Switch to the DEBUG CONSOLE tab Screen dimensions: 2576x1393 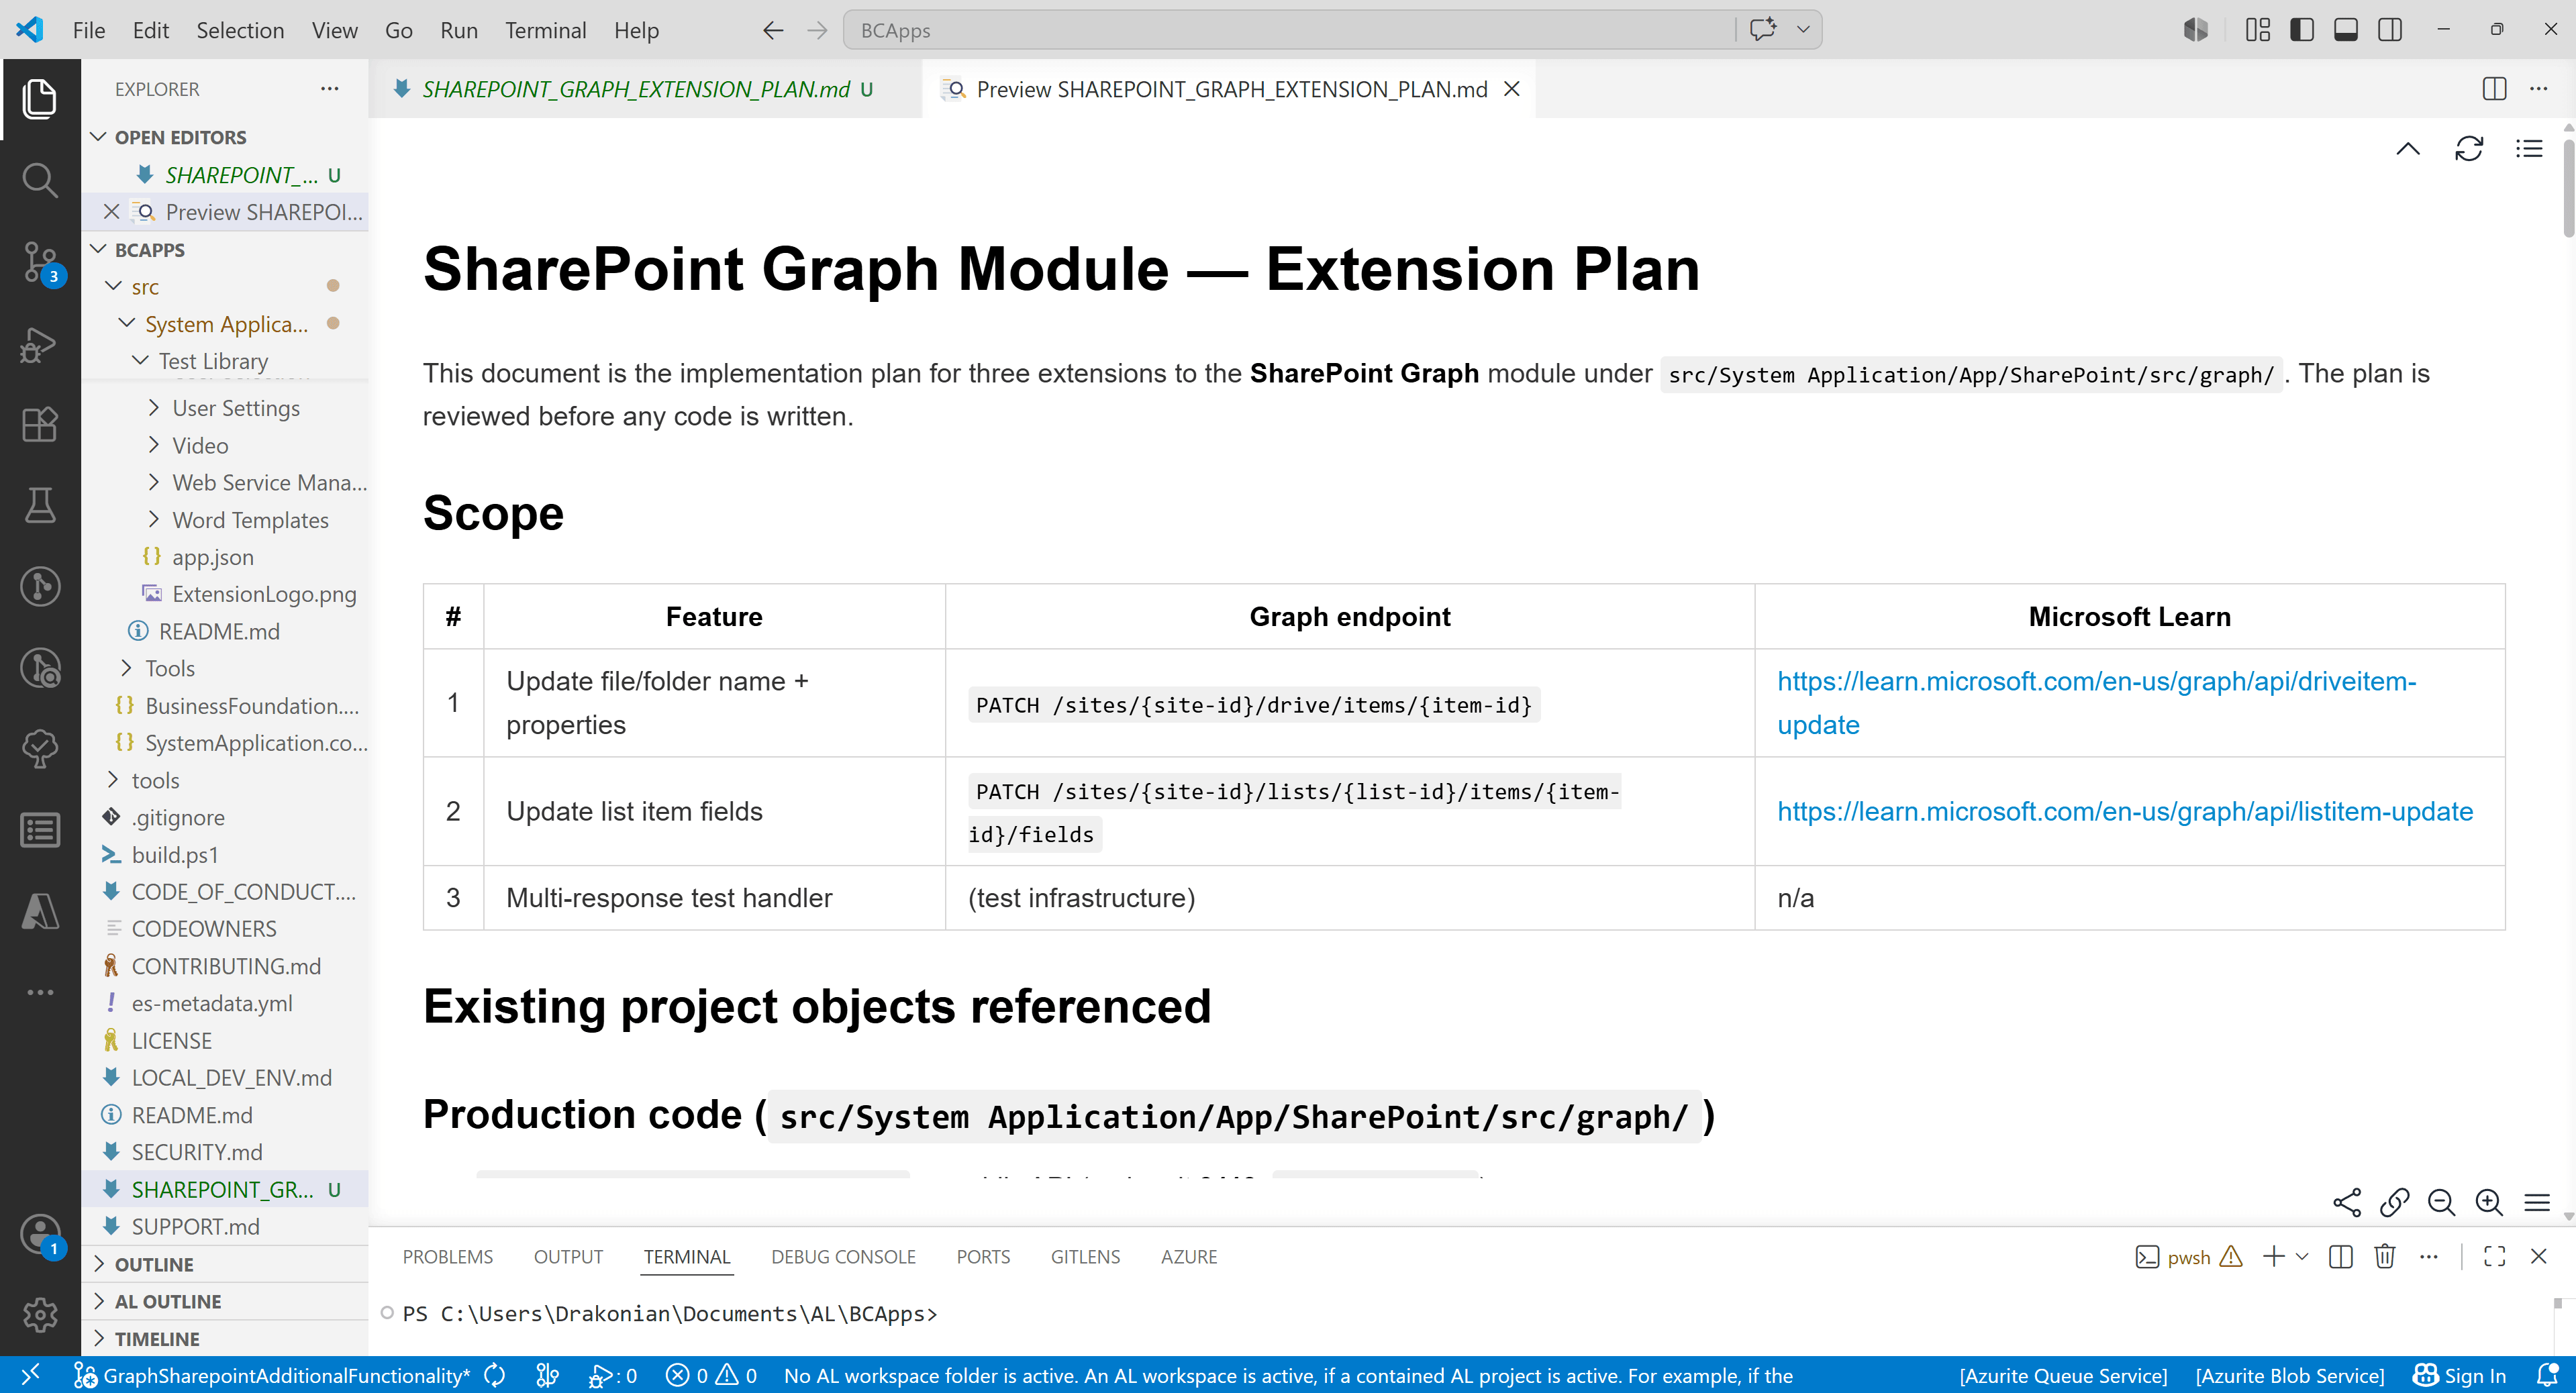tap(843, 1256)
